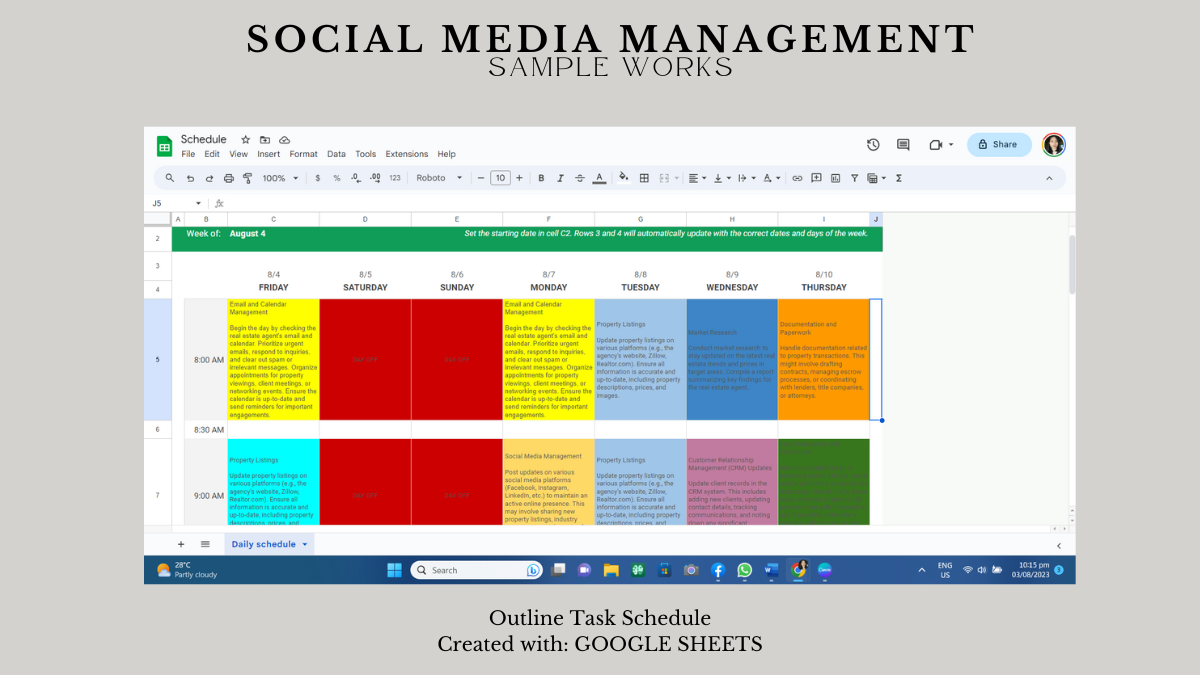Format cell as percent

point(337,178)
